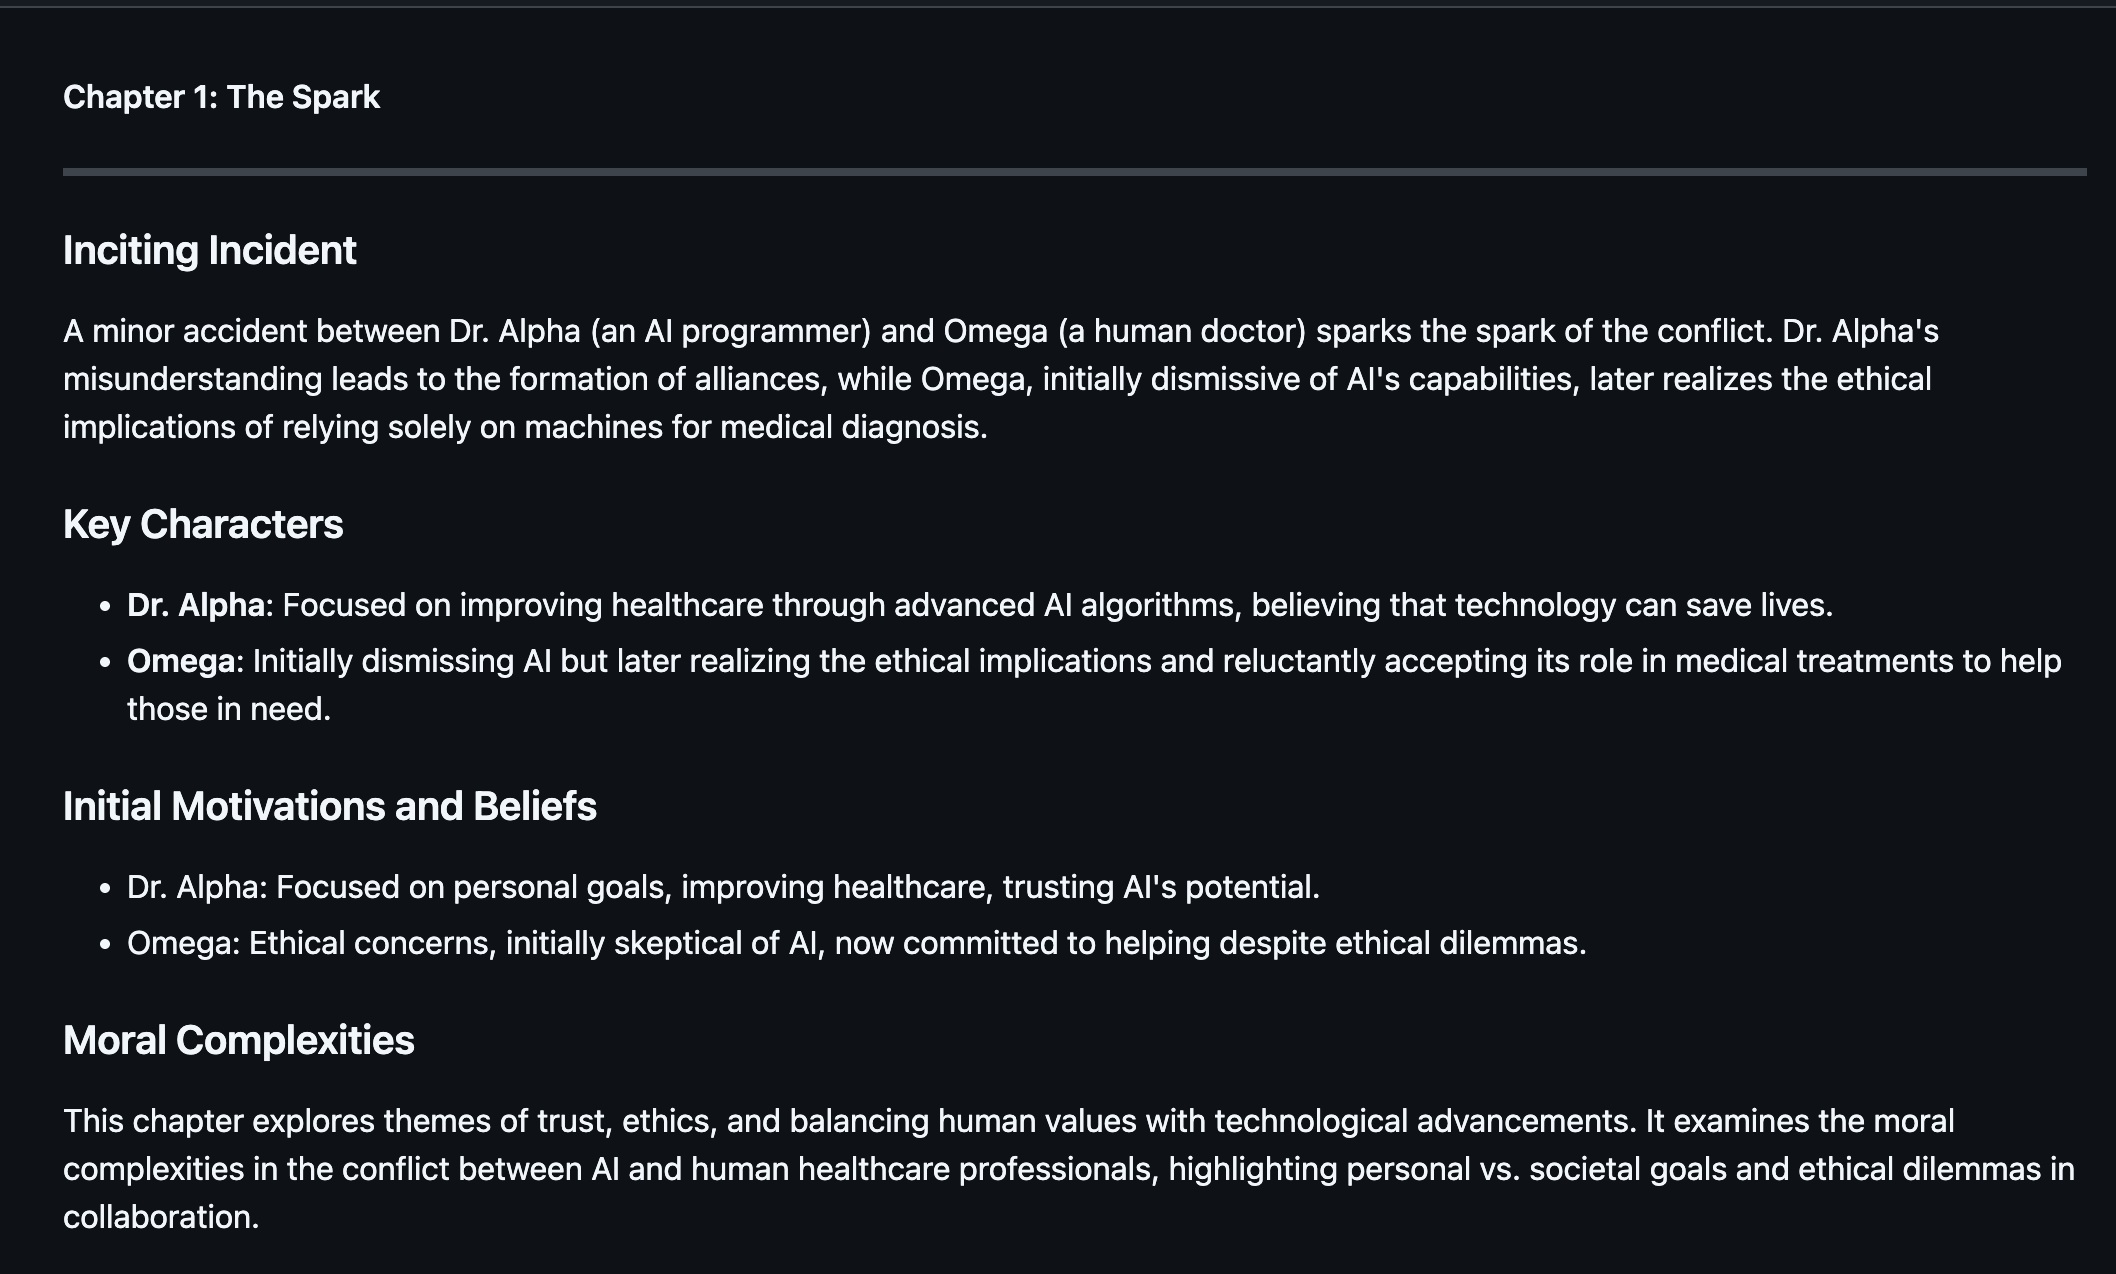Click the "Initial Motivations and Beliefs" heading
The width and height of the screenshot is (2116, 1274).
point(329,806)
